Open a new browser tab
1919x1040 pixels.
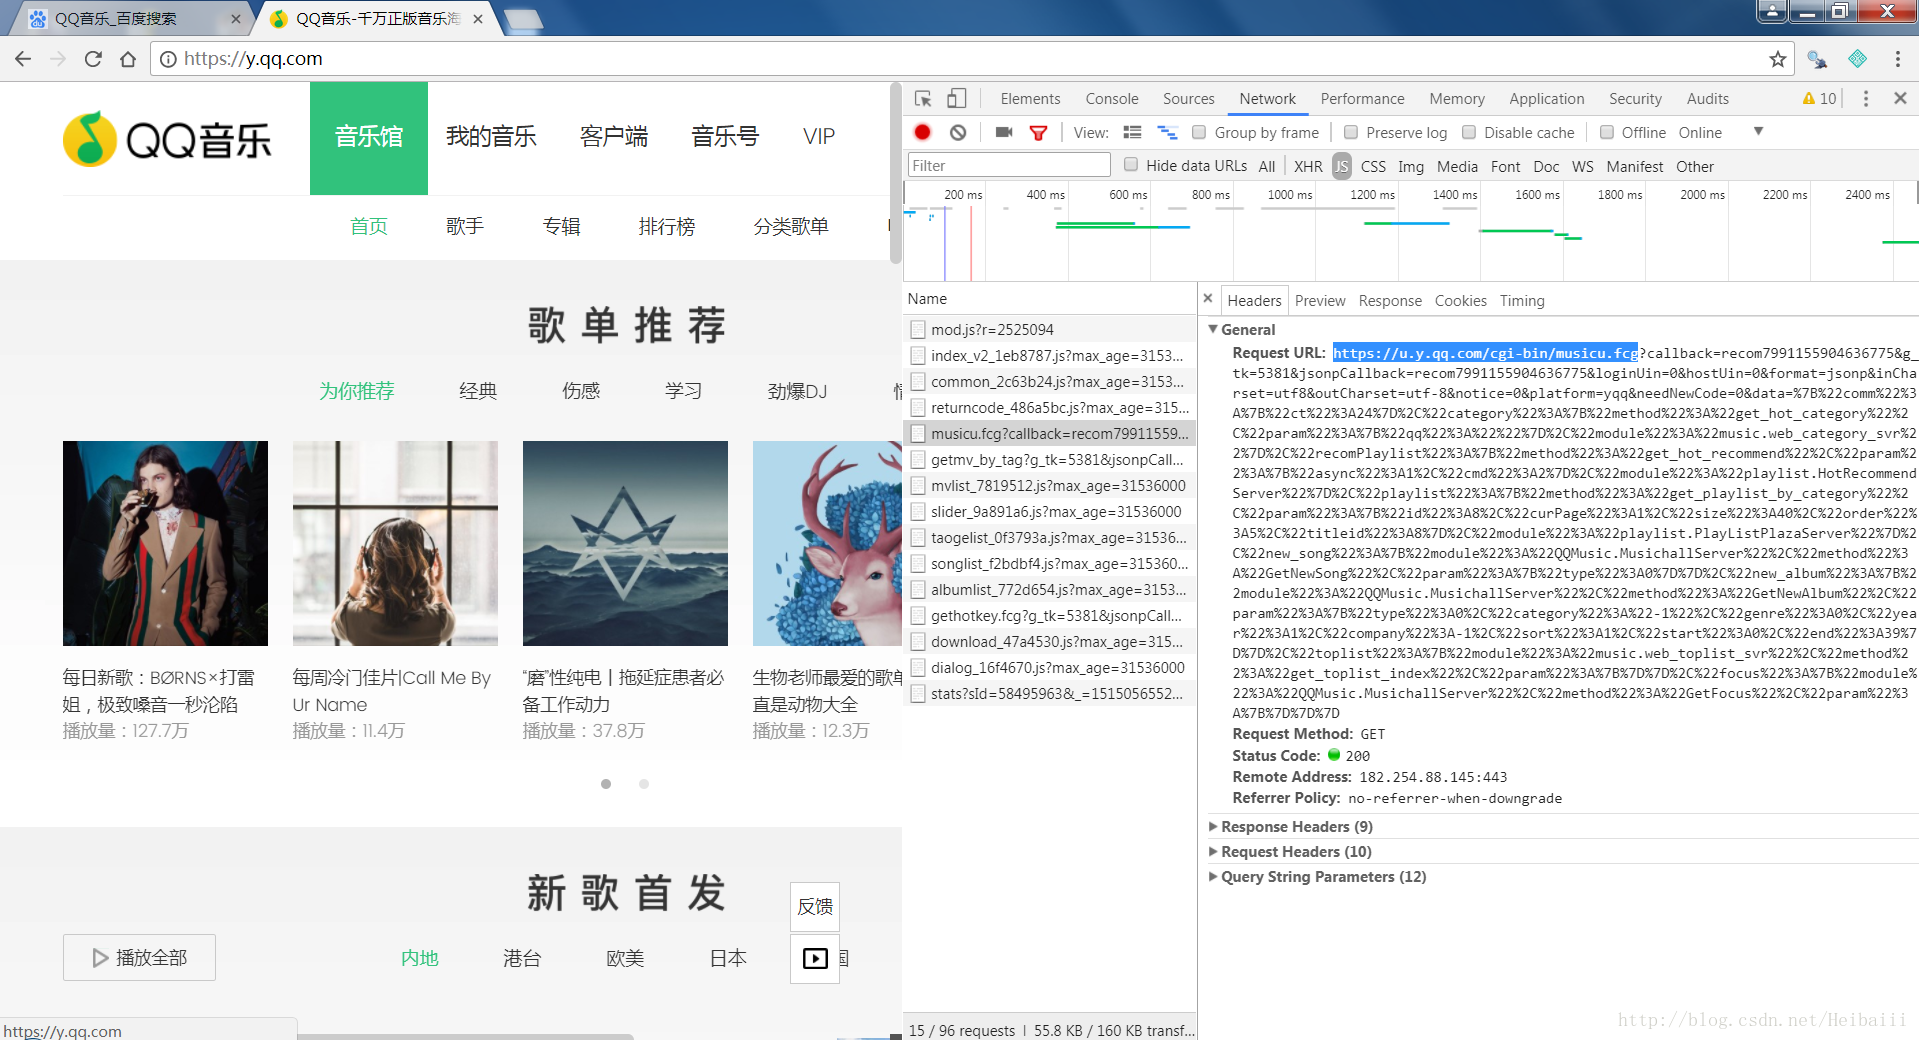pos(522,19)
